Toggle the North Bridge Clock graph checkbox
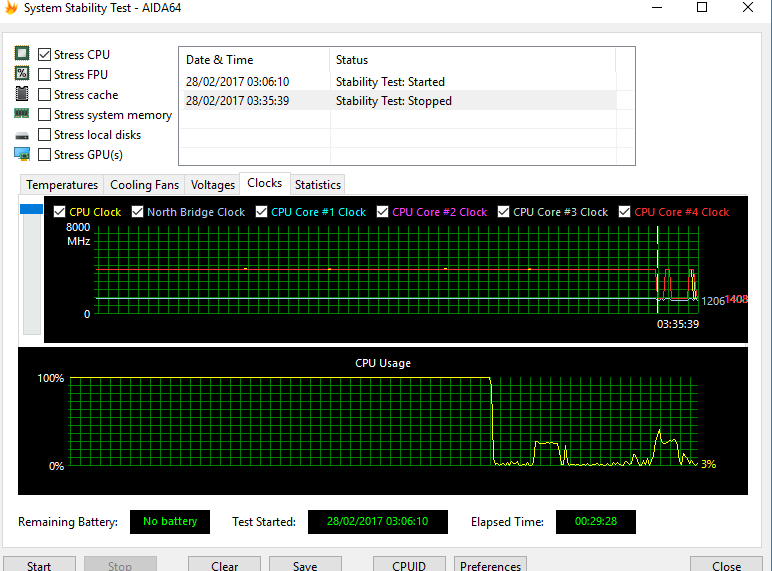Screen dimensions: 772x571 (137, 212)
